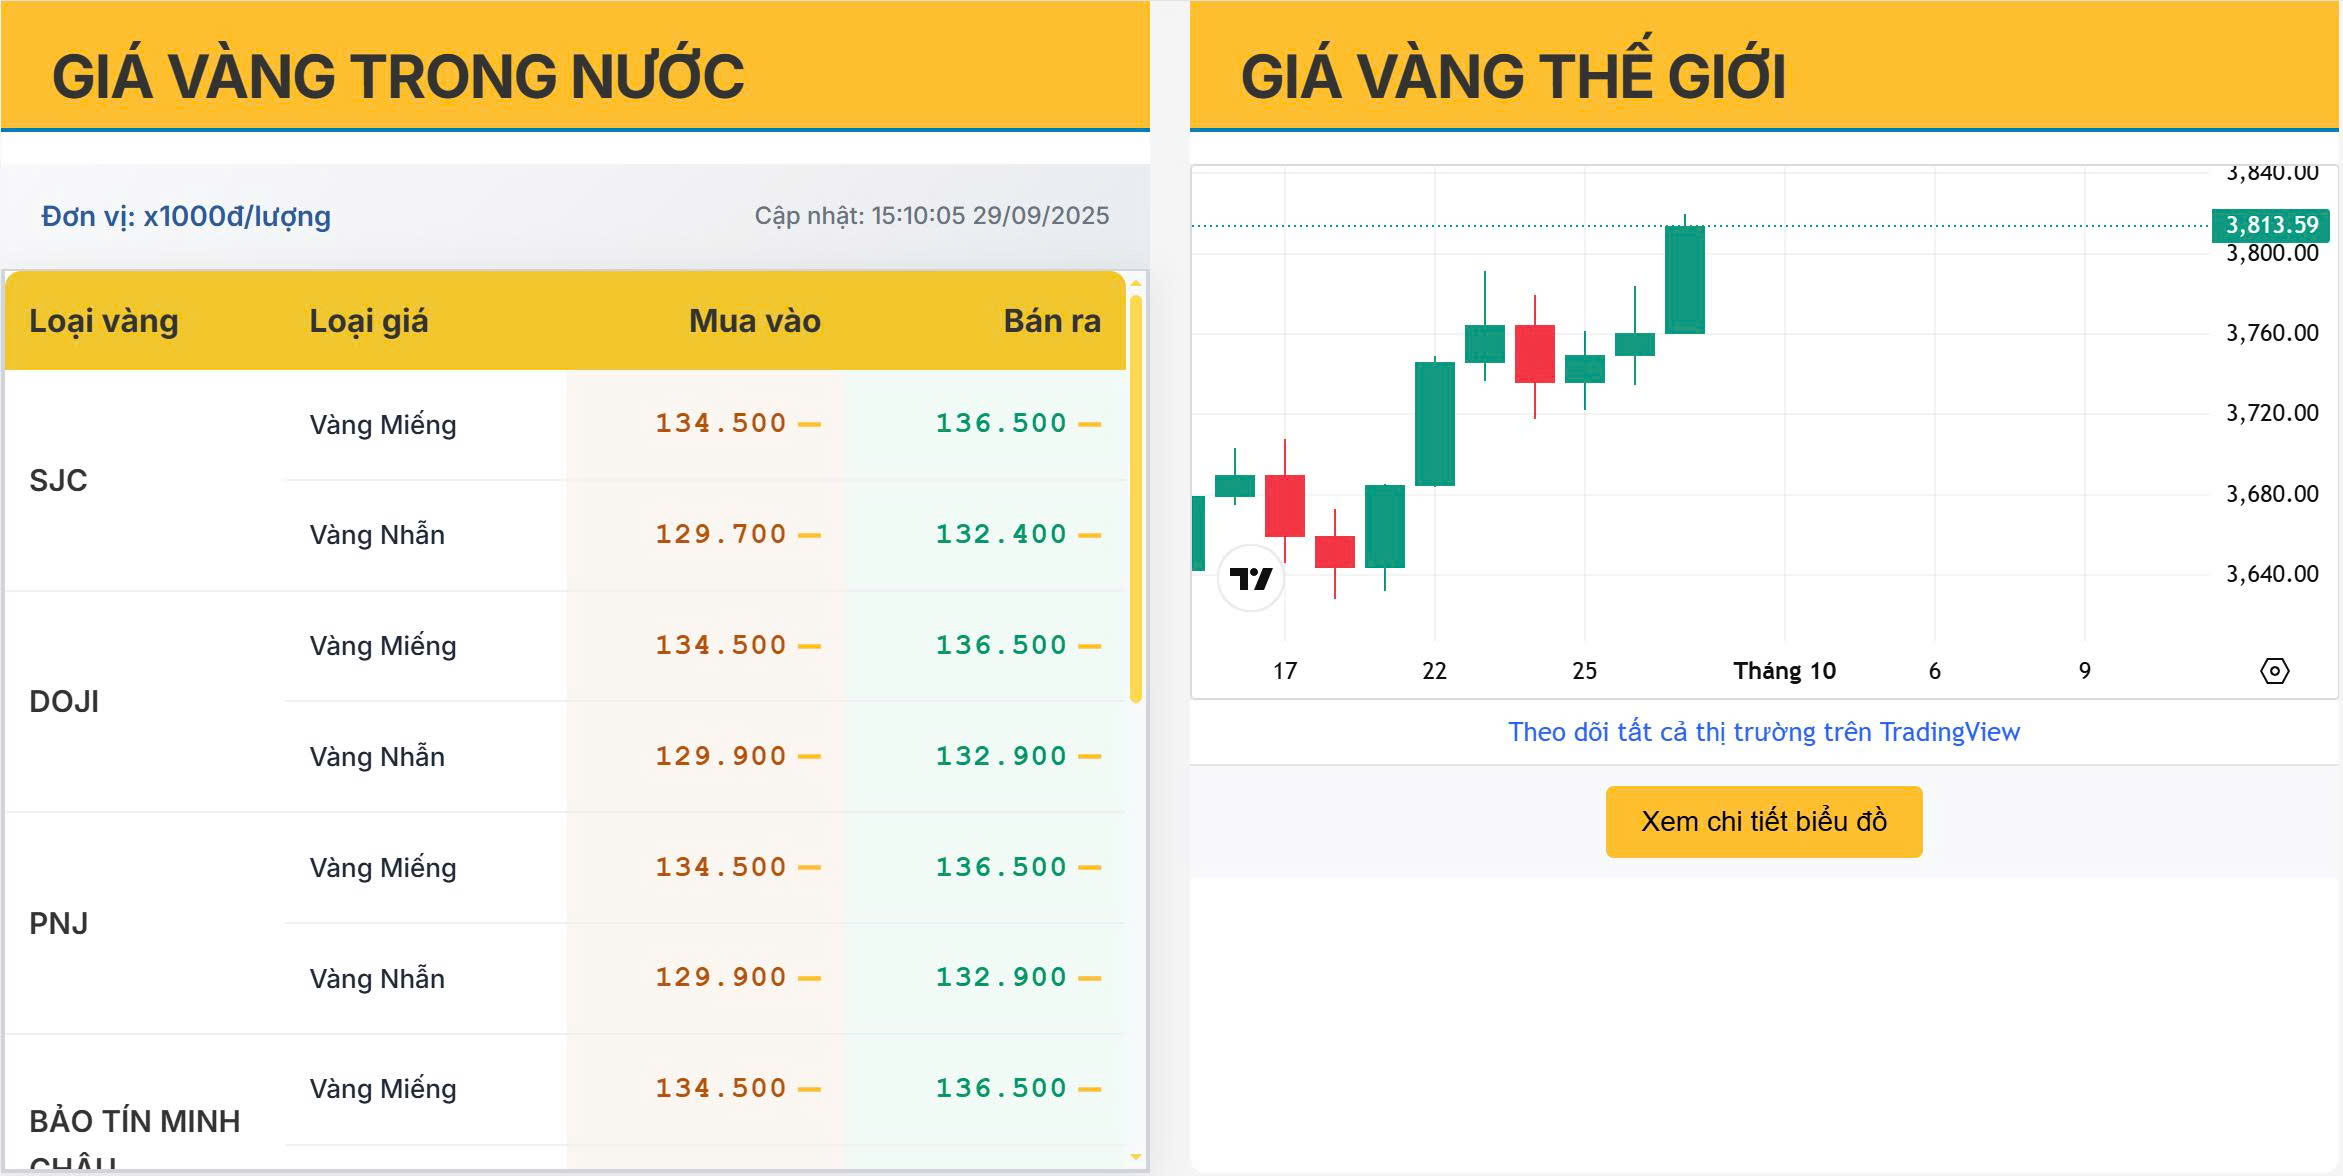This screenshot has height=1176, width=2343.
Task: Click the 'Bán ra' column header
Action: pyautogui.click(x=1051, y=321)
